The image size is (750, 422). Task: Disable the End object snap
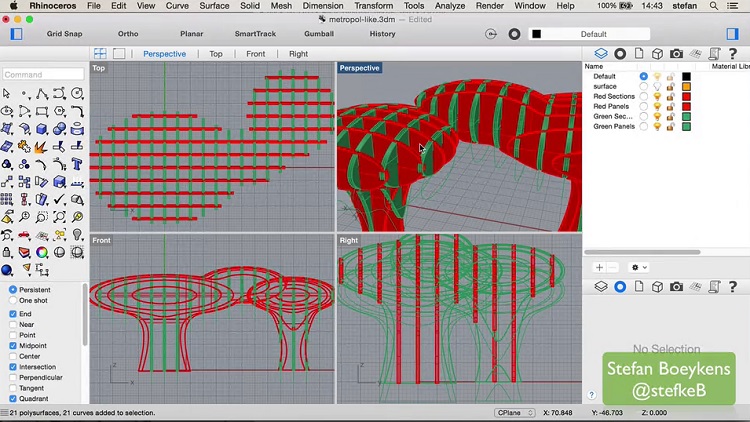click(x=13, y=314)
